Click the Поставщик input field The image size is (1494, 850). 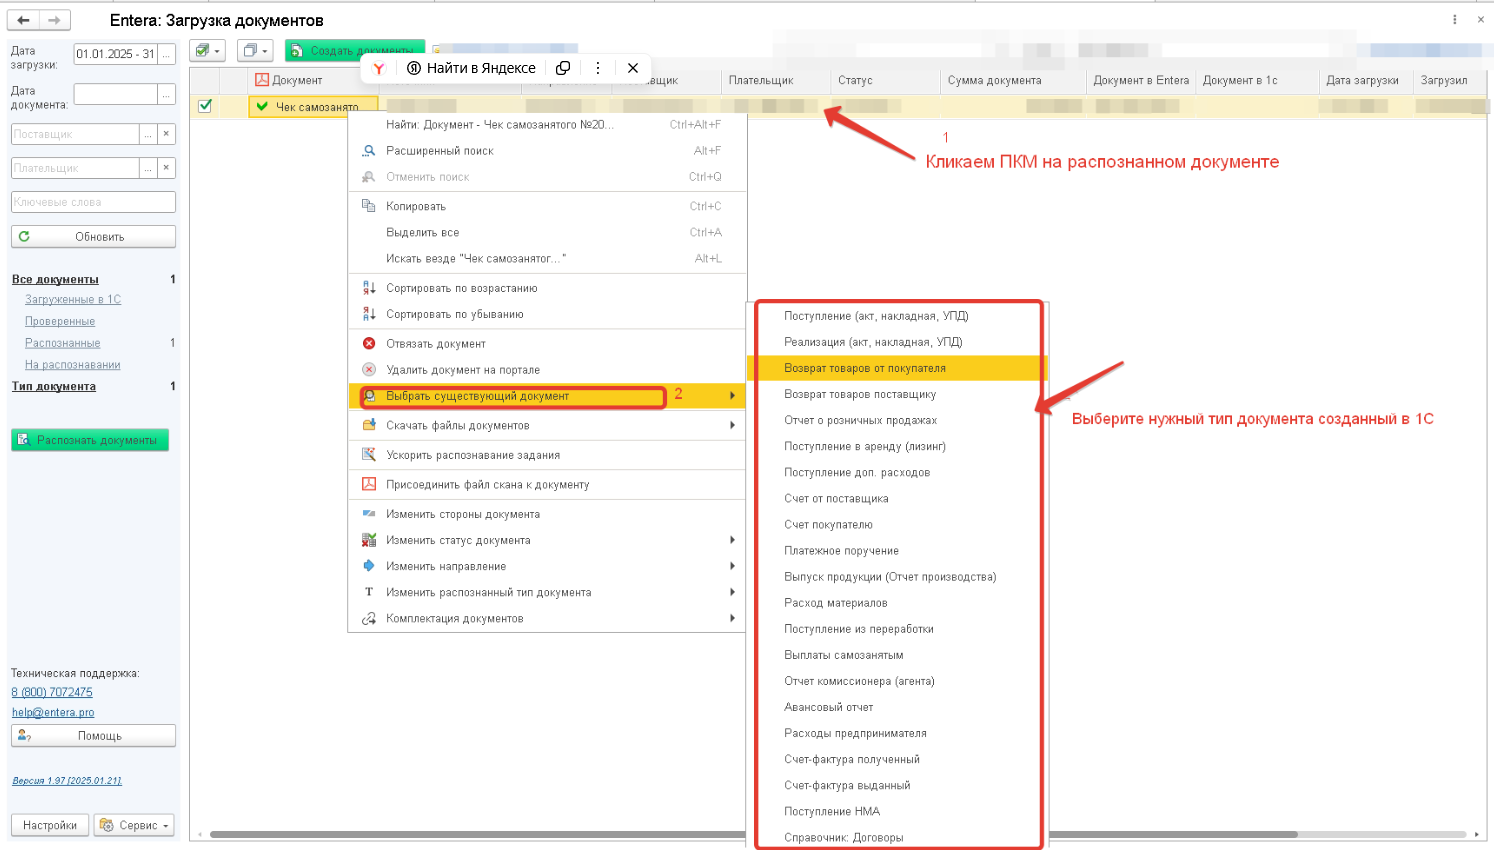(x=75, y=134)
